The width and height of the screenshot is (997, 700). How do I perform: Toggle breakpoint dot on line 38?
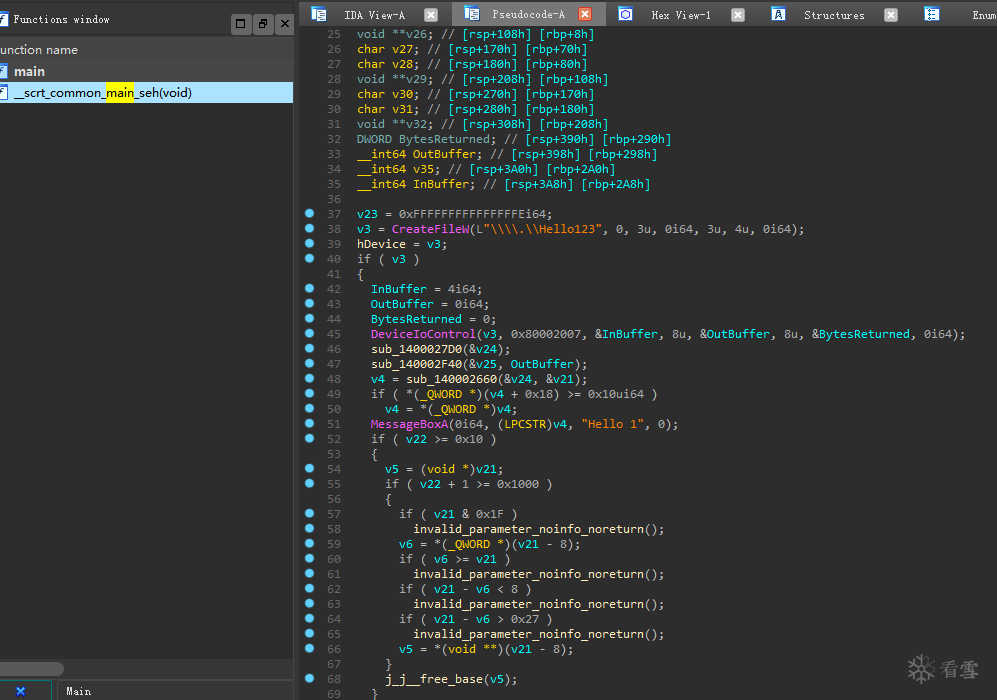coord(309,228)
